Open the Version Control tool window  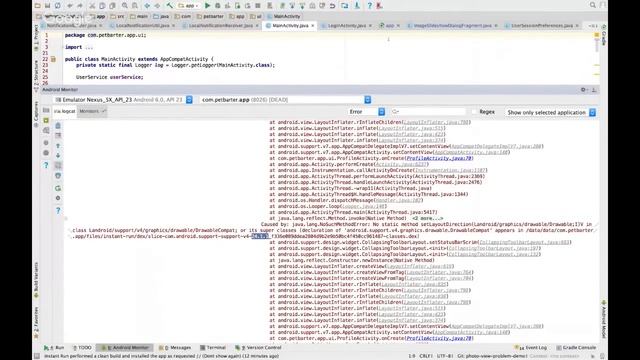point(258,347)
